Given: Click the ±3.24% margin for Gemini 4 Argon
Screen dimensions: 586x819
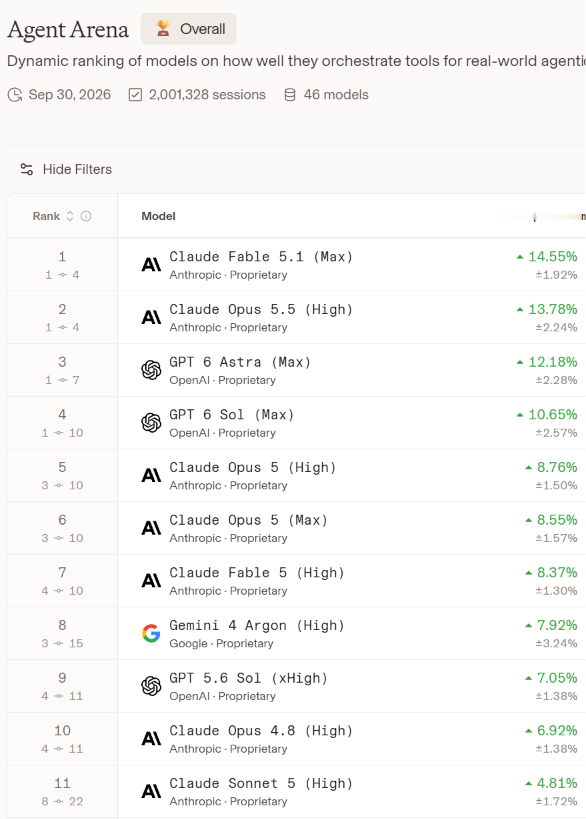Looking at the screenshot, I should click(x=556, y=644).
